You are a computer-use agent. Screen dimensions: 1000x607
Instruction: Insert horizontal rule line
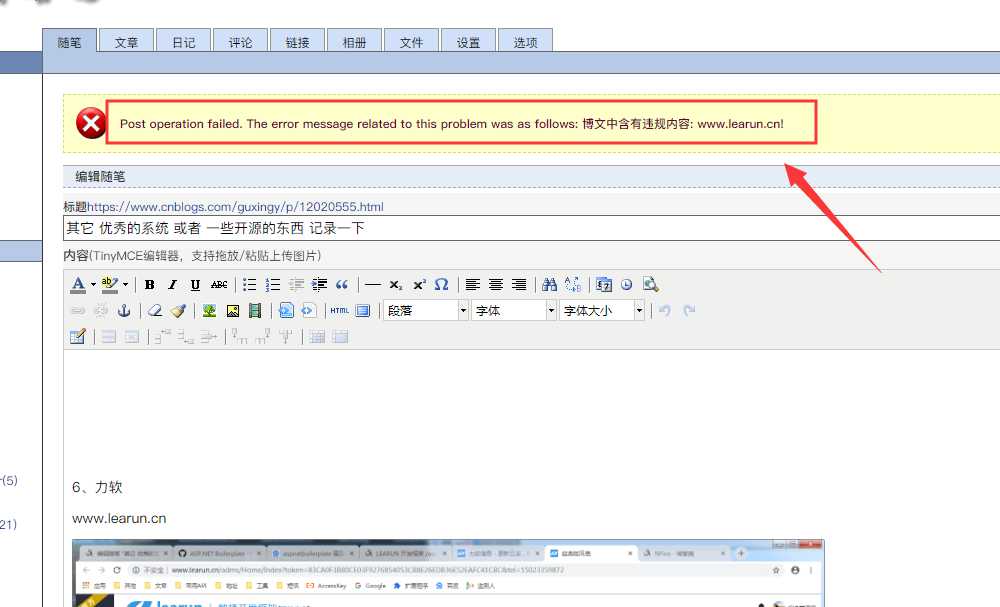point(373,284)
